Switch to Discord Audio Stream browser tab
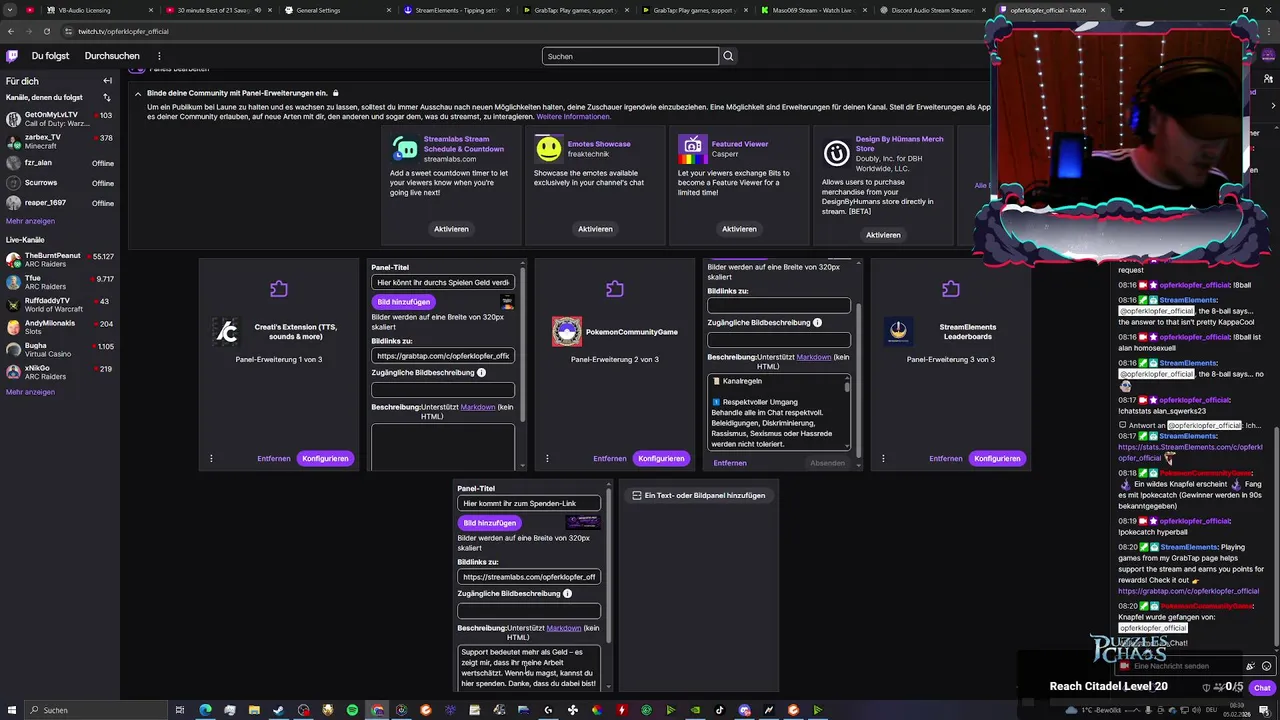 tap(934, 10)
